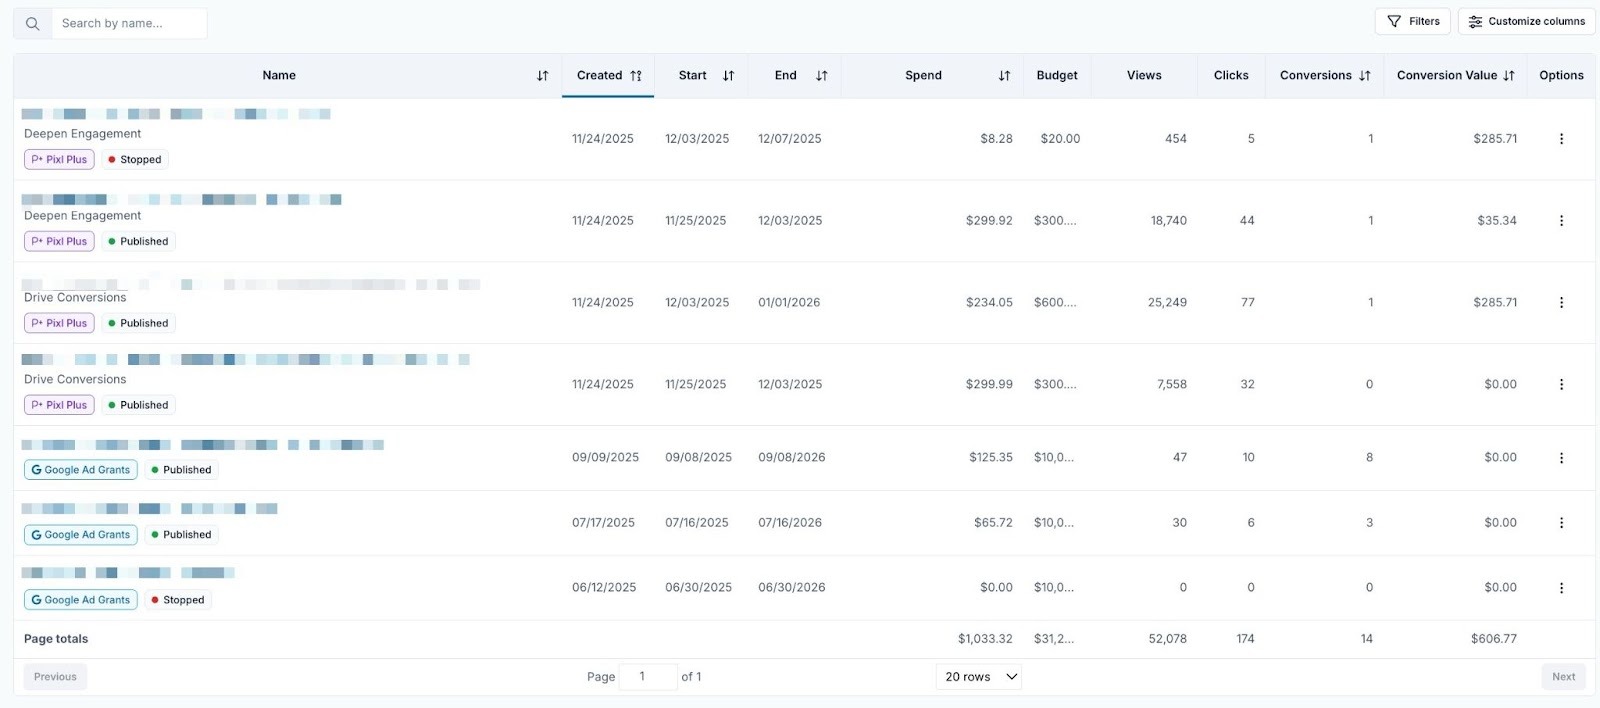This screenshot has height=708, width=1600.
Task: Sort campaigns by Spend
Action: click(x=1004, y=76)
